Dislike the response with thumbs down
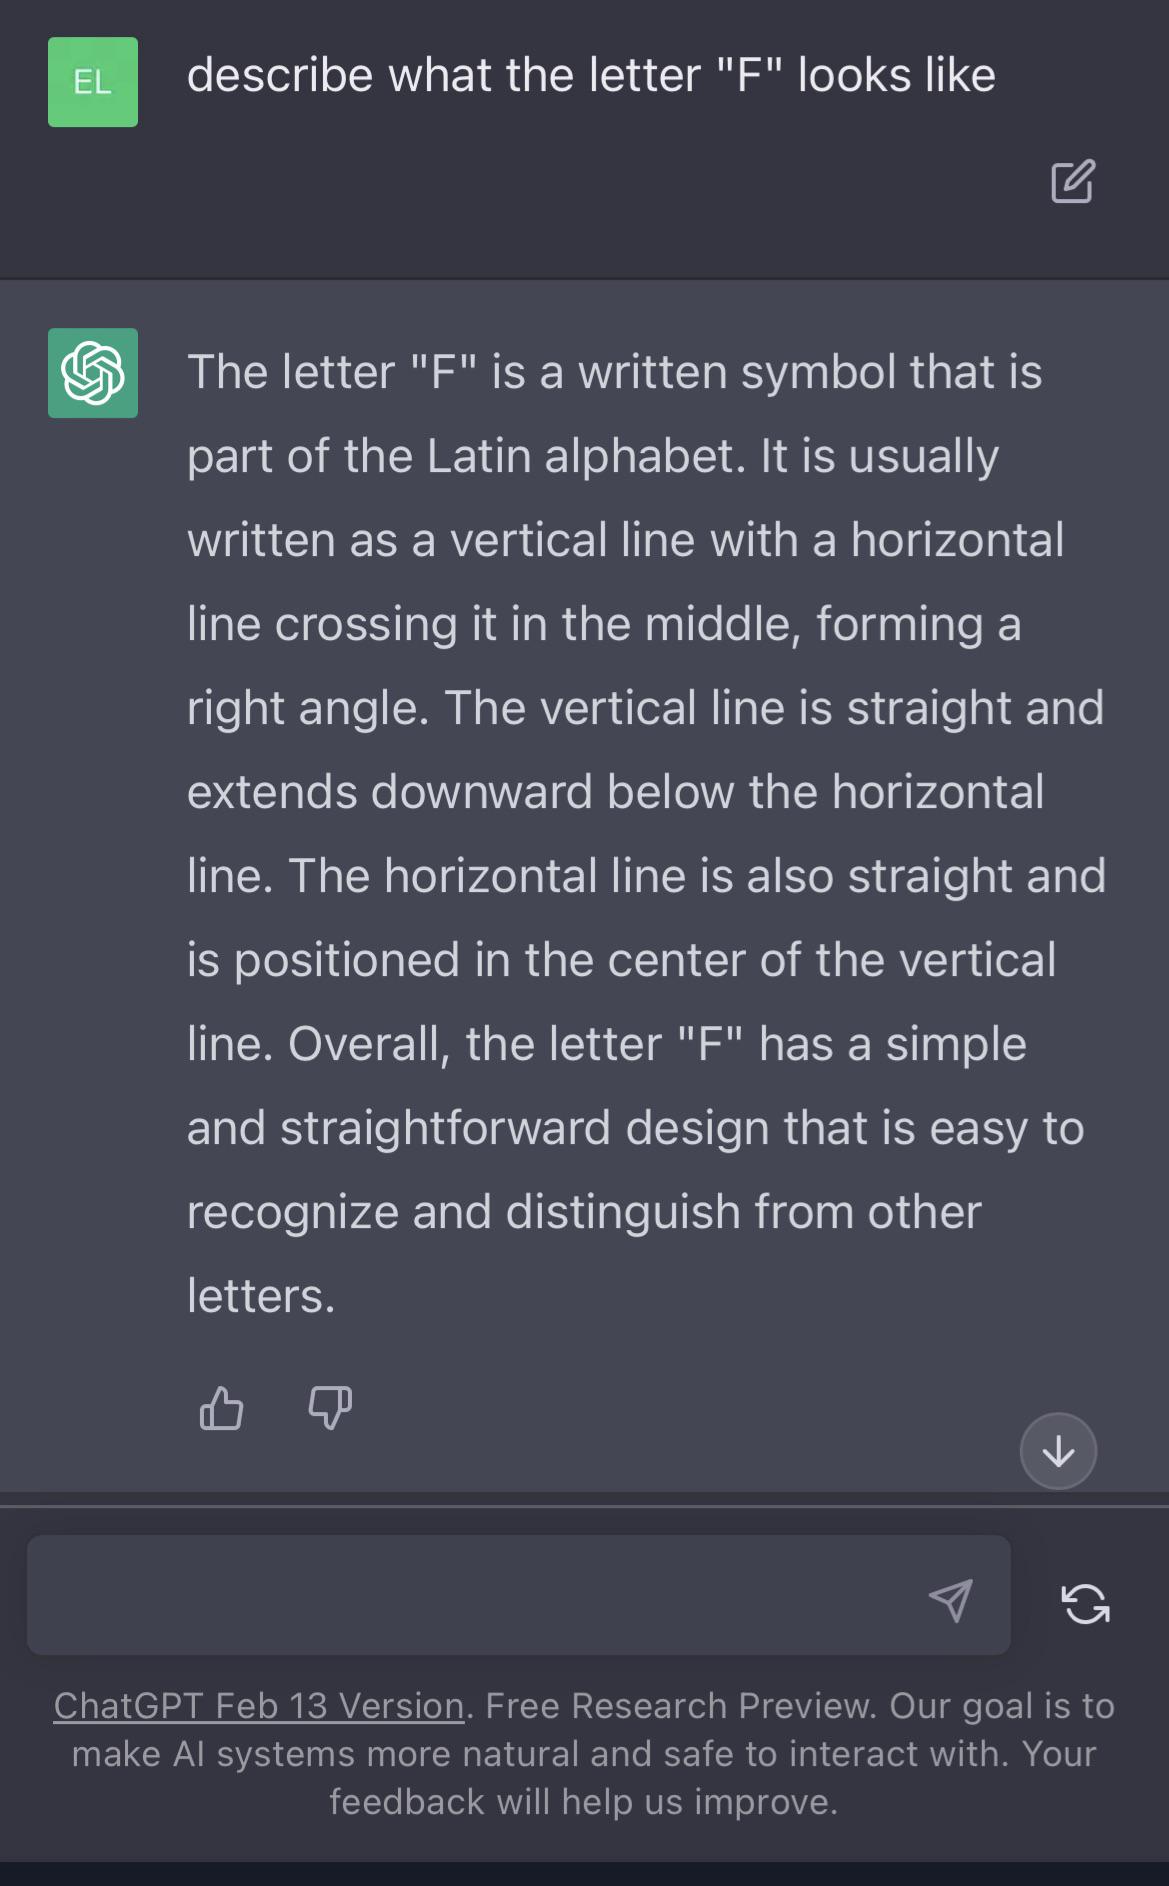1169x1886 pixels. pyautogui.click(x=329, y=1408)
